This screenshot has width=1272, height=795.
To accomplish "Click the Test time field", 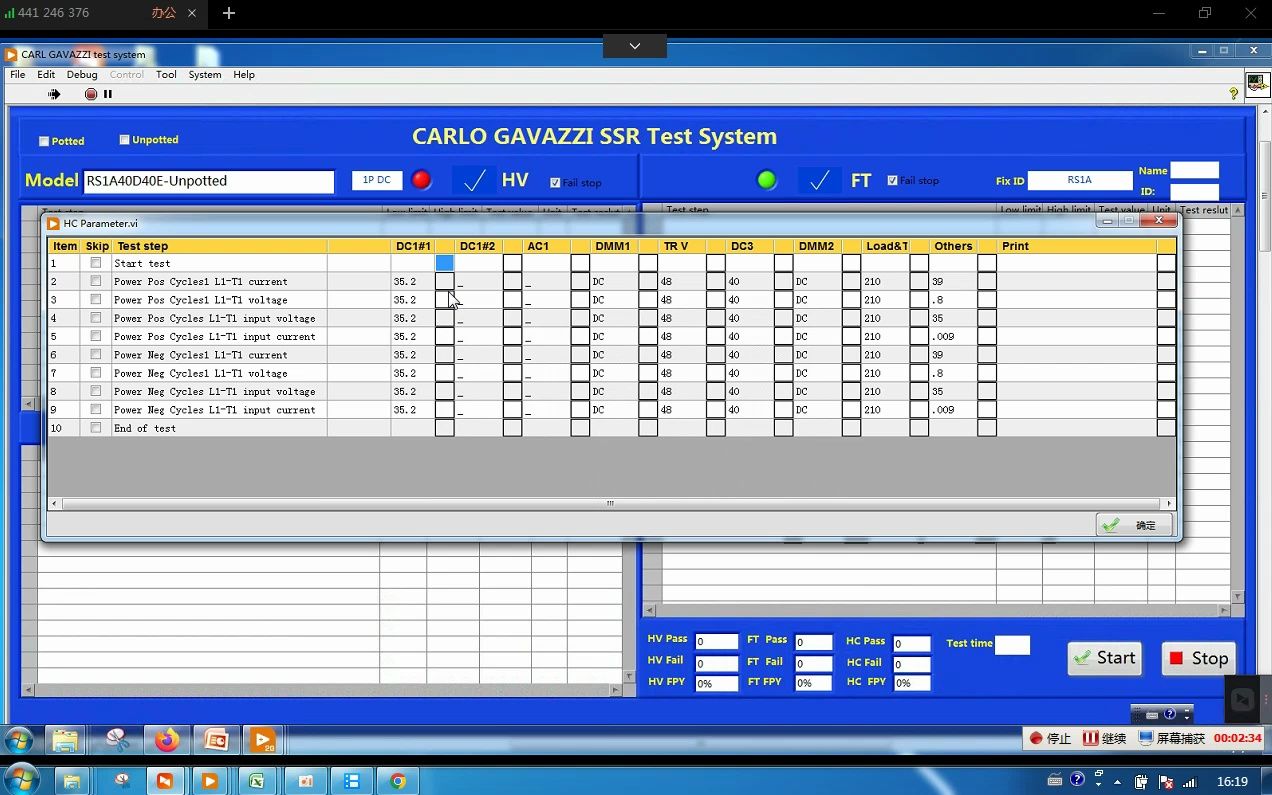I will tap(1012, 645).
